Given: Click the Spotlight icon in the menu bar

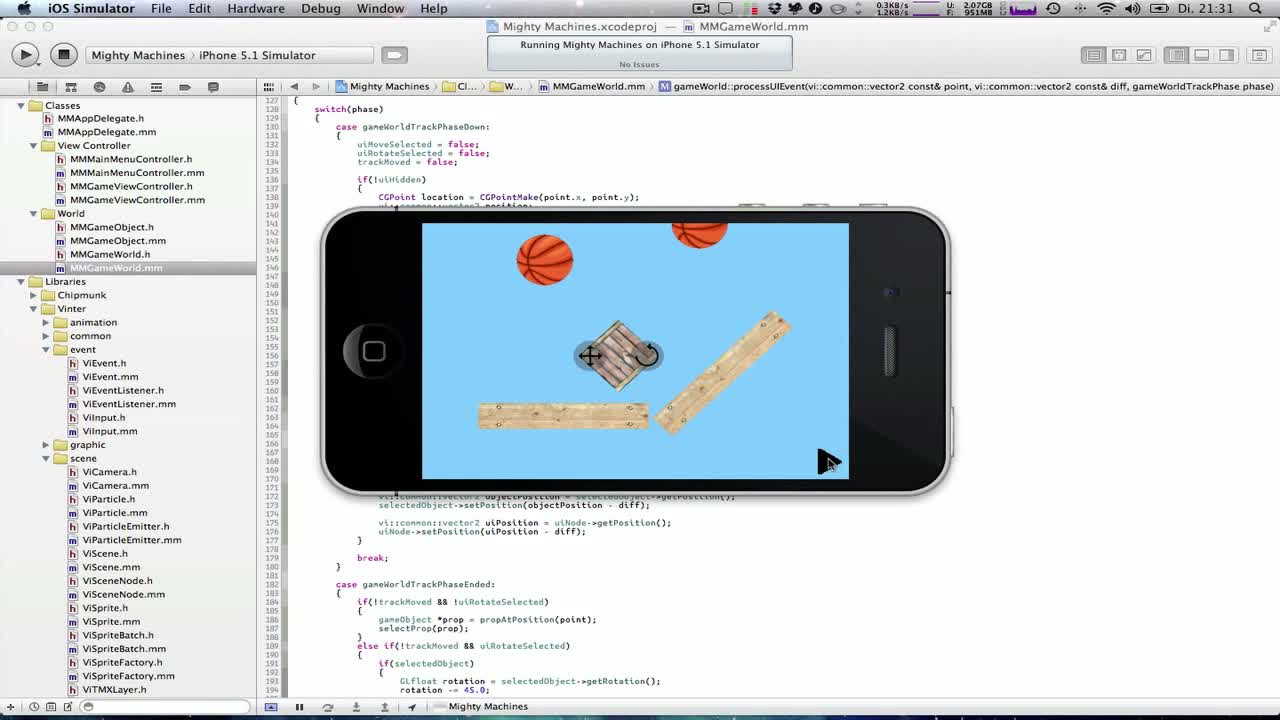Looking at the screenshot, I should pyautogui.click(x=1256, y=8).
